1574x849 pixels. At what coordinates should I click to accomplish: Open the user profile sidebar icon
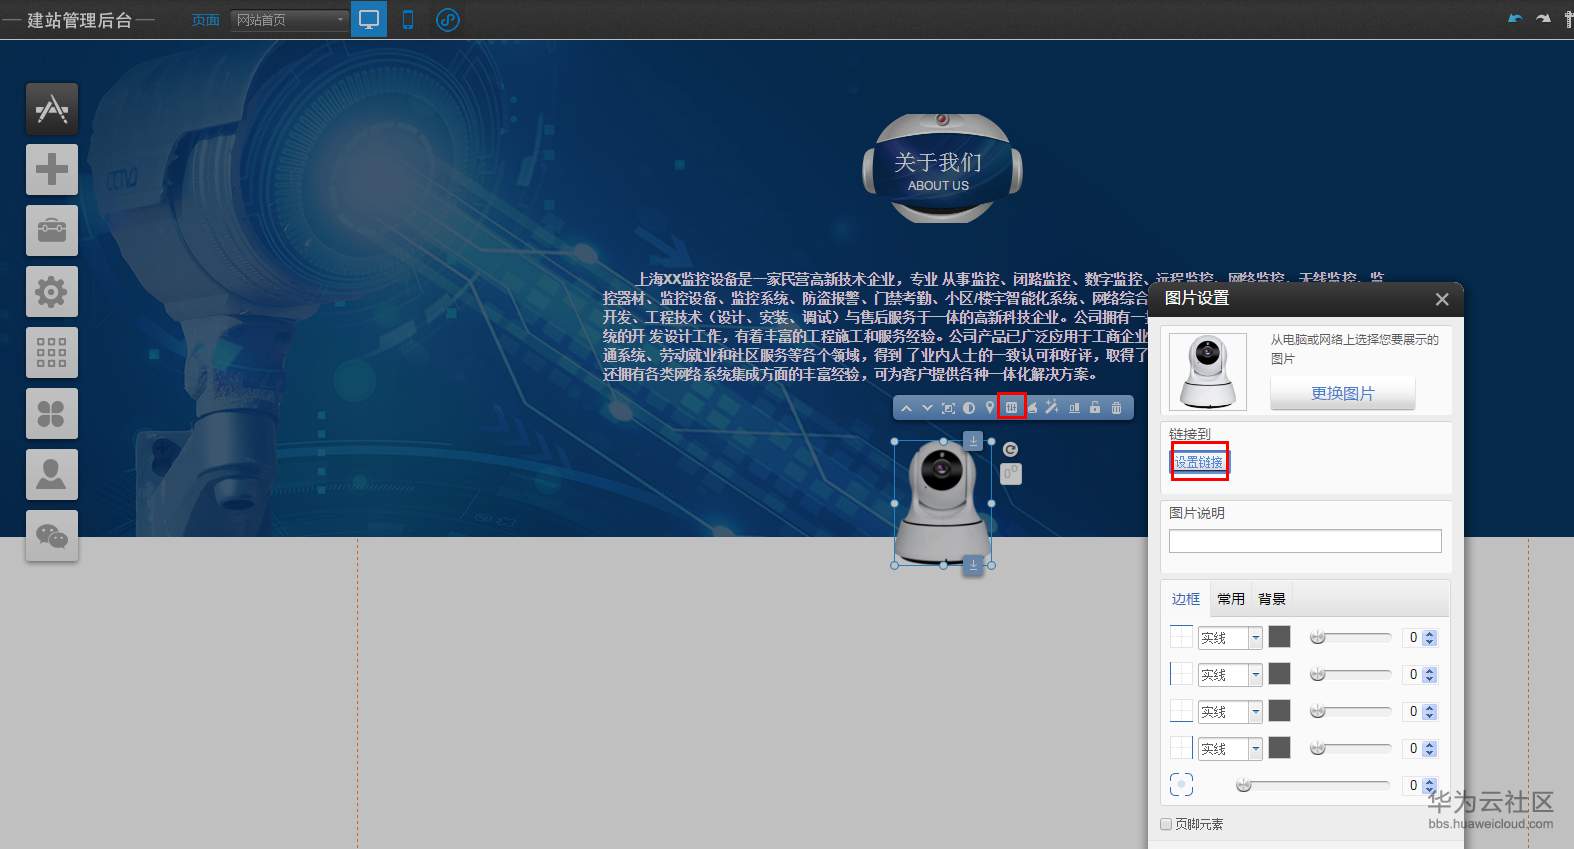coord(52,475)
